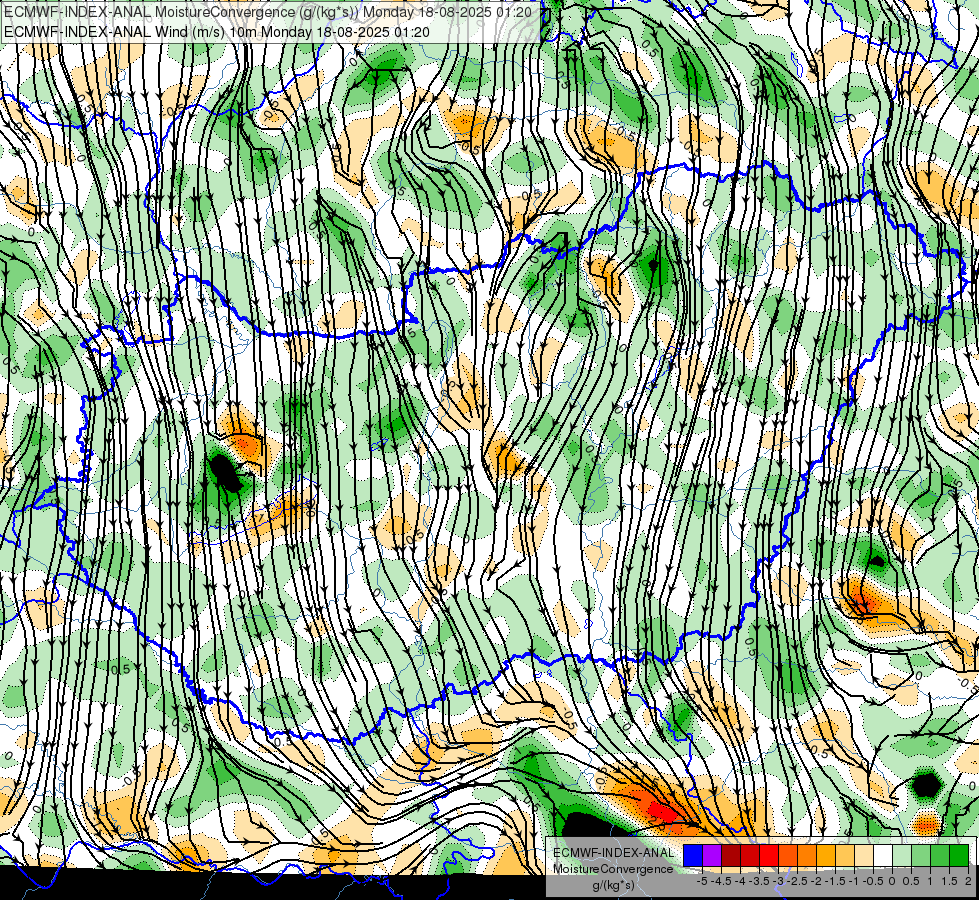979x900 pixels.
Task: Pick the lightest green swatch between 0 and 0.5
Action: point(902,856)
